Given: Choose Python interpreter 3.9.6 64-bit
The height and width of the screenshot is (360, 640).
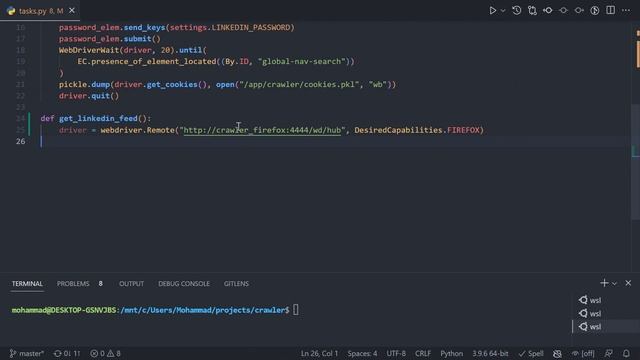Looking at the screenshot, I should click(x=490, y=353).
